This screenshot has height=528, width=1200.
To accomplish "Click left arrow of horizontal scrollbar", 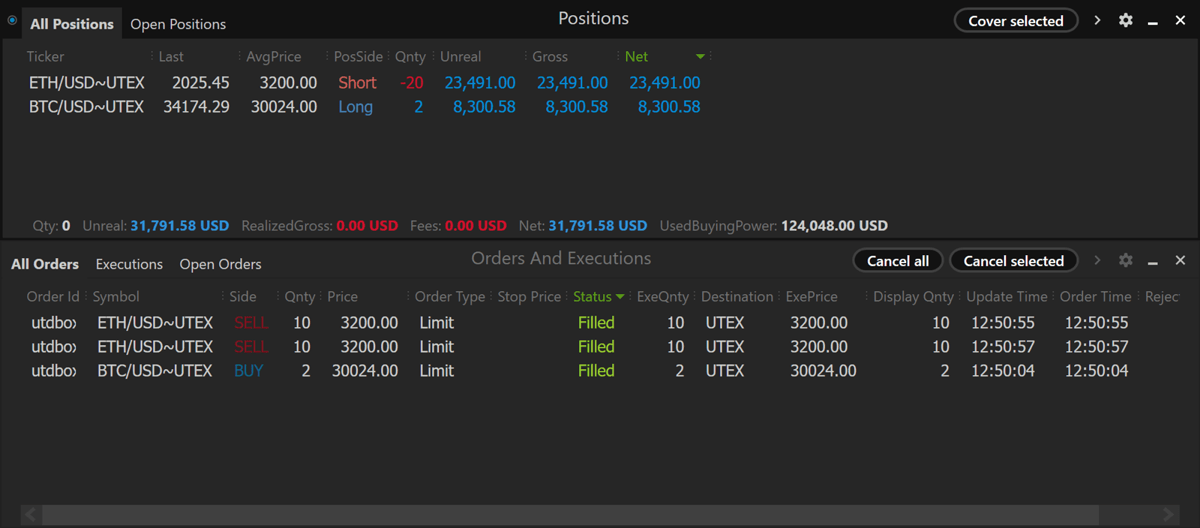I will tap(30, 515).
